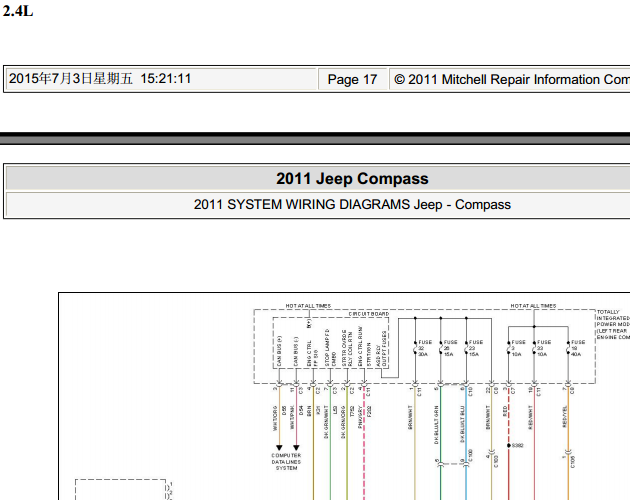Click the "© 2011 Mitchell Repair Information" copyright text
Viewport: 630px width, 500px height.
511,79
